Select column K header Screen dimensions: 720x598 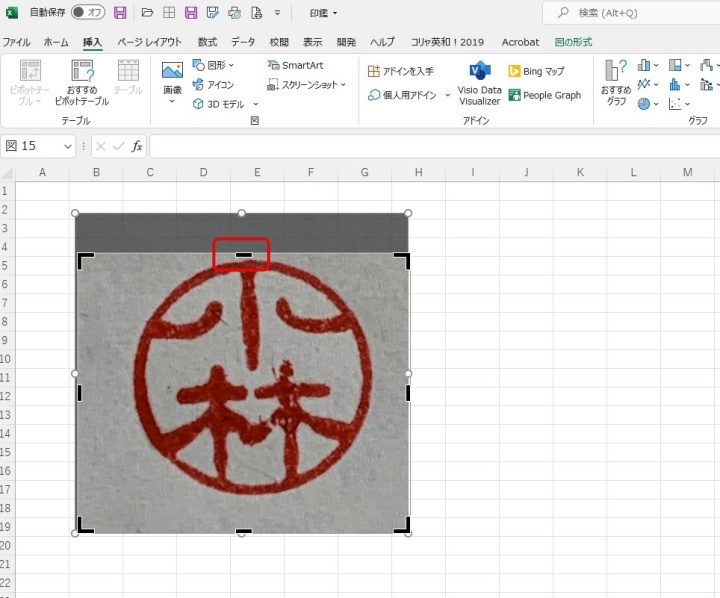click(580, 172)
